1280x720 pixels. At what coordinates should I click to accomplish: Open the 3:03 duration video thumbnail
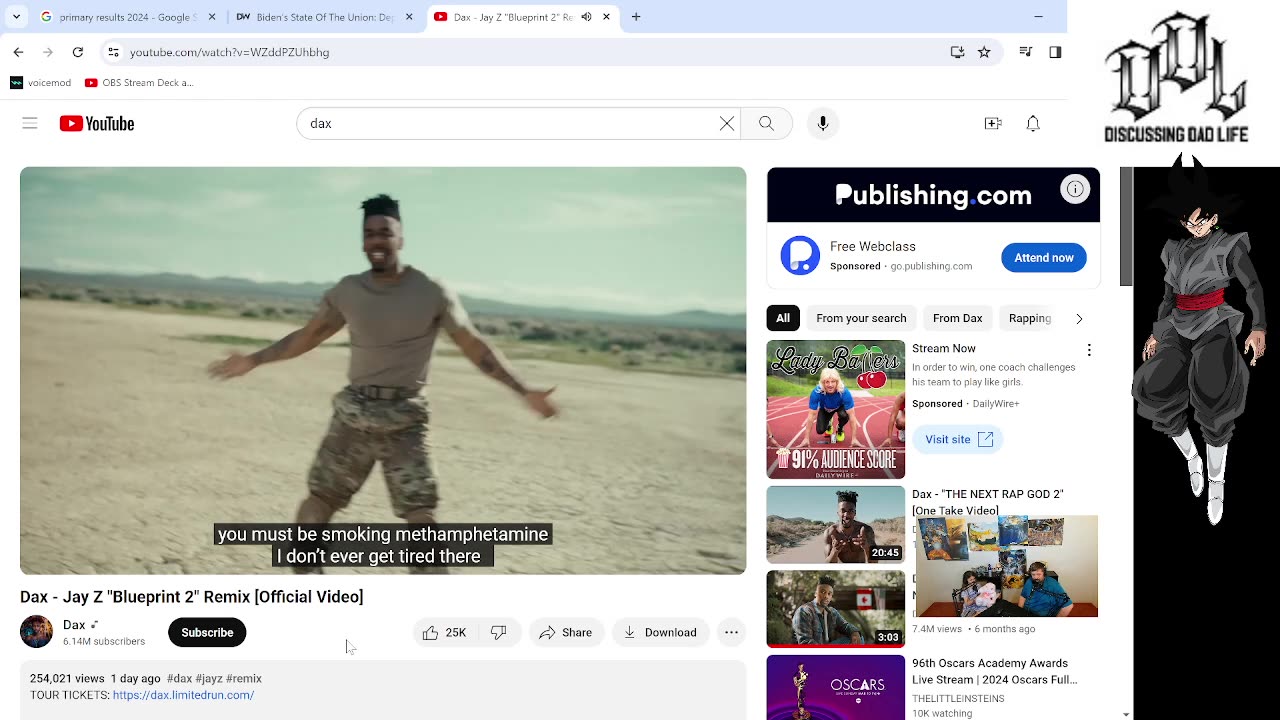836,609
